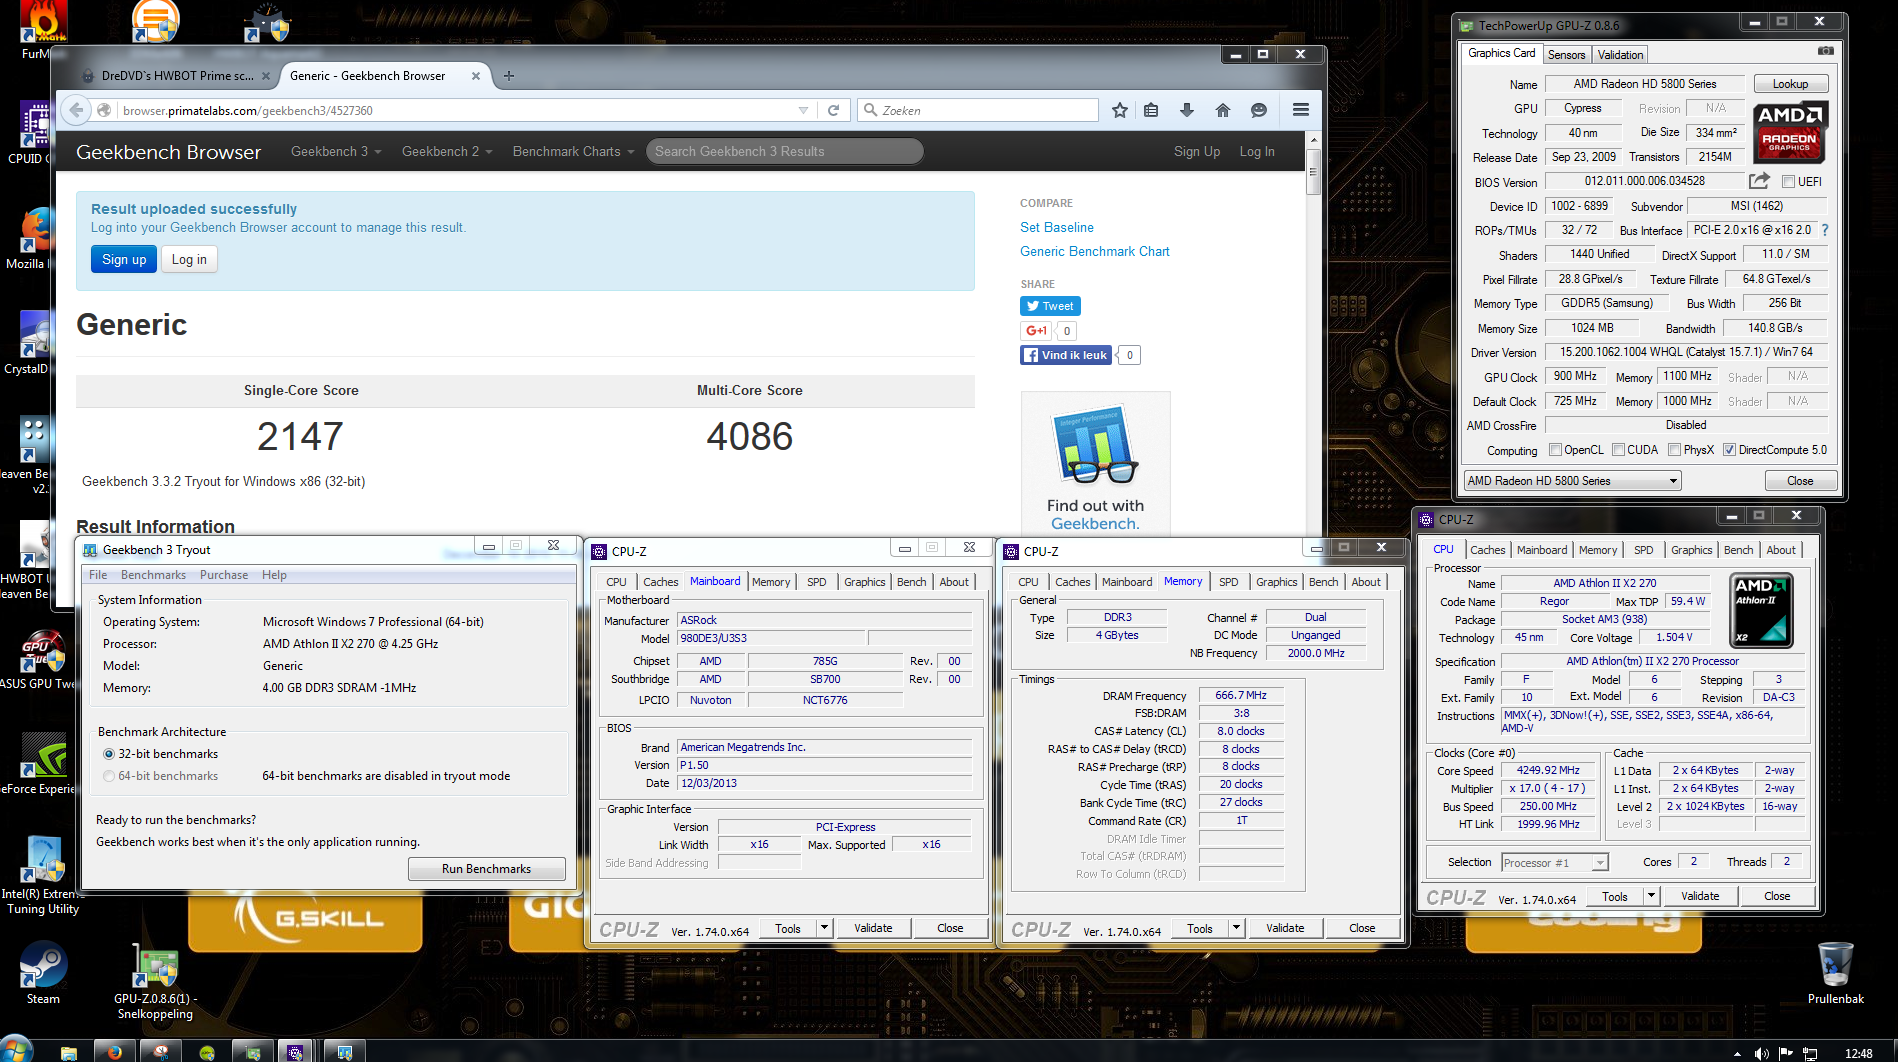Image resolution: width=1898 pixels, height=1062 pixels.
Task: Click Lookup button in GPU-Z
Action: coord(1790,84)
